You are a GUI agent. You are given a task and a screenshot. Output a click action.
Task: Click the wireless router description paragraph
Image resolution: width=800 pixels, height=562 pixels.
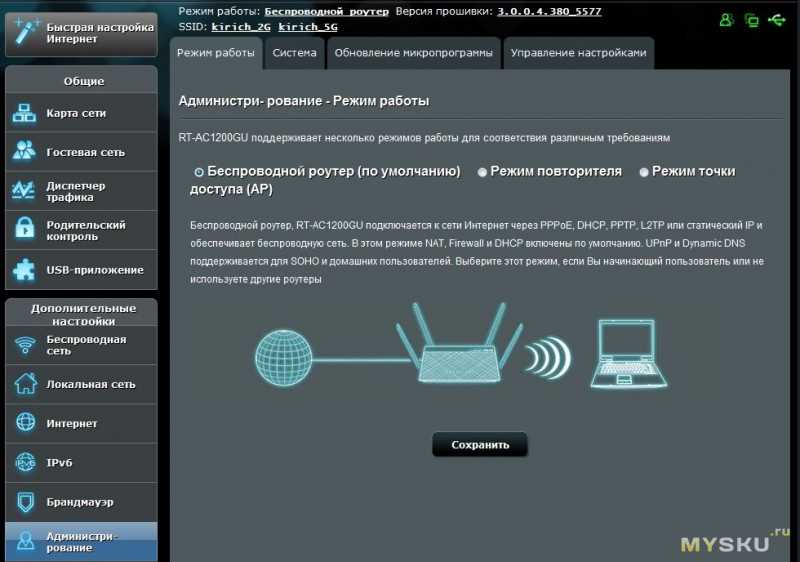pyautogui.click(x=477, y=252)
